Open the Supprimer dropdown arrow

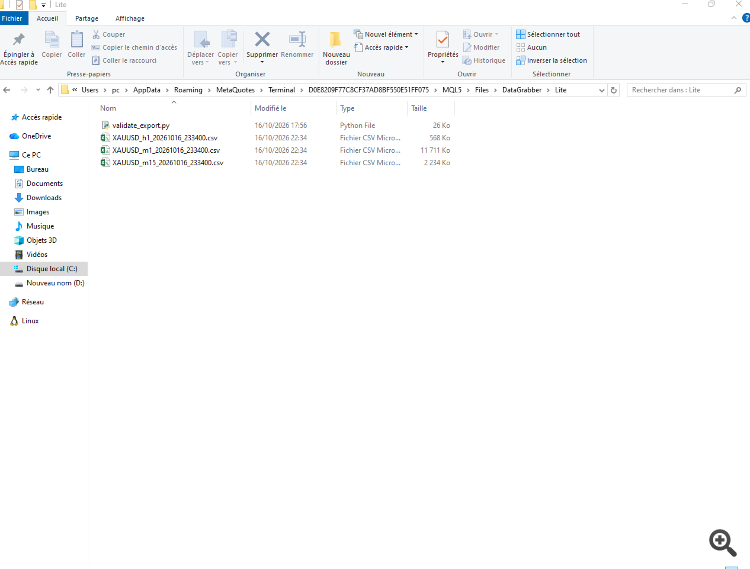click(x=262, y=62)
